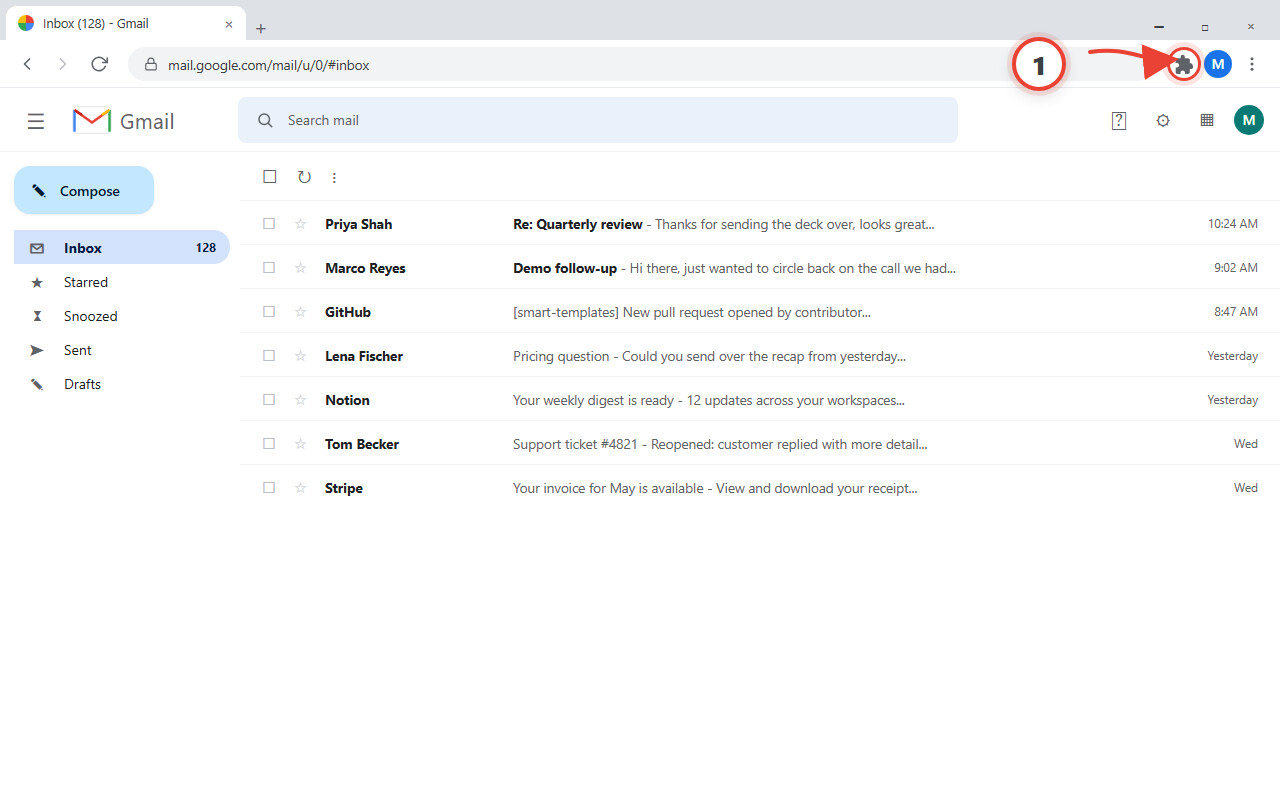This screenshot has width=1280, height=800.
Task: Open the Starred folder
Action: (122, 282)
